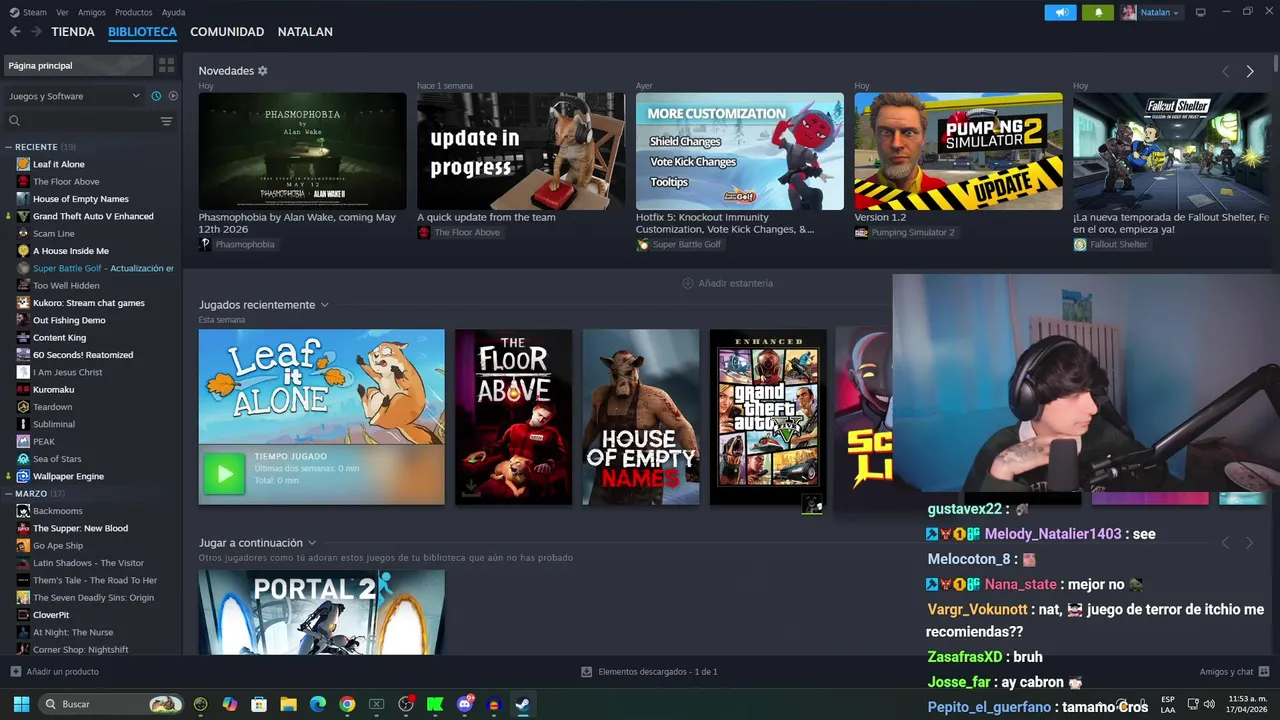The width and height of the screenshot is (1280, 720).
Task: Show previous Novedades items with left arrow
Action: 1225,71
